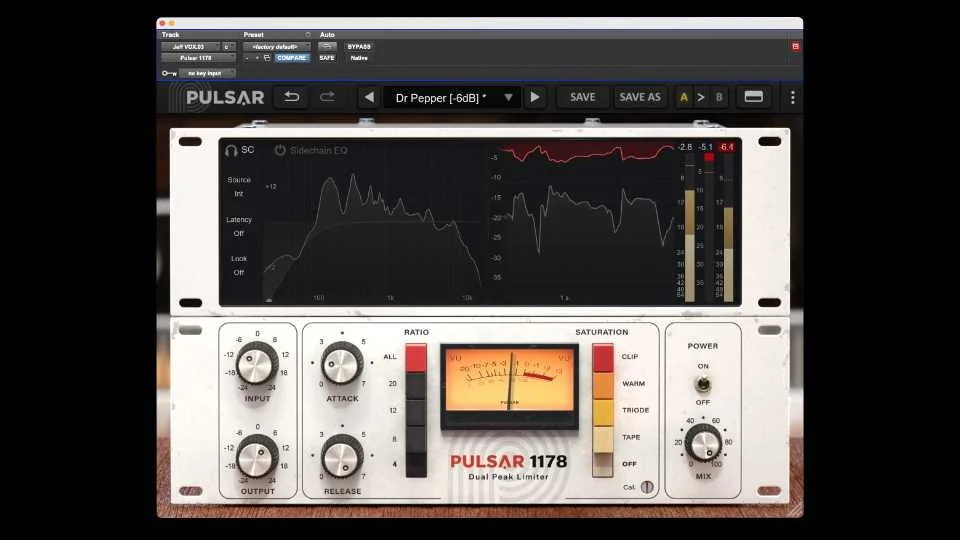Image resolution: width=960 pixels, height=540 pixels.
Task: Click the SAVE AS preset button
Action: (640, 97)
